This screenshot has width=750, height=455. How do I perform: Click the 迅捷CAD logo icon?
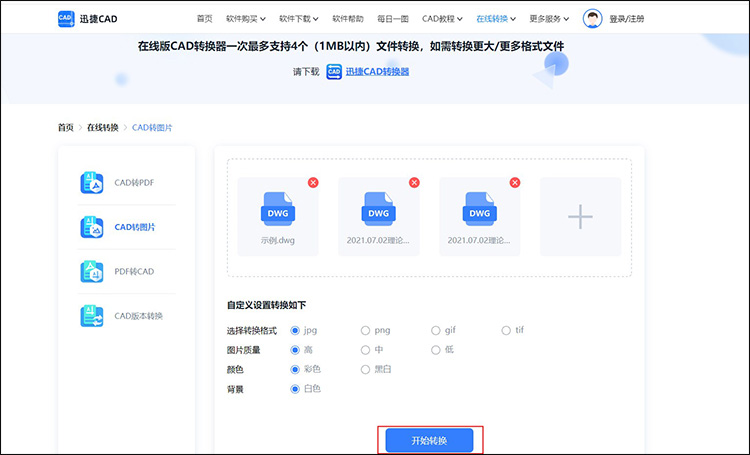tap(66, 19)
